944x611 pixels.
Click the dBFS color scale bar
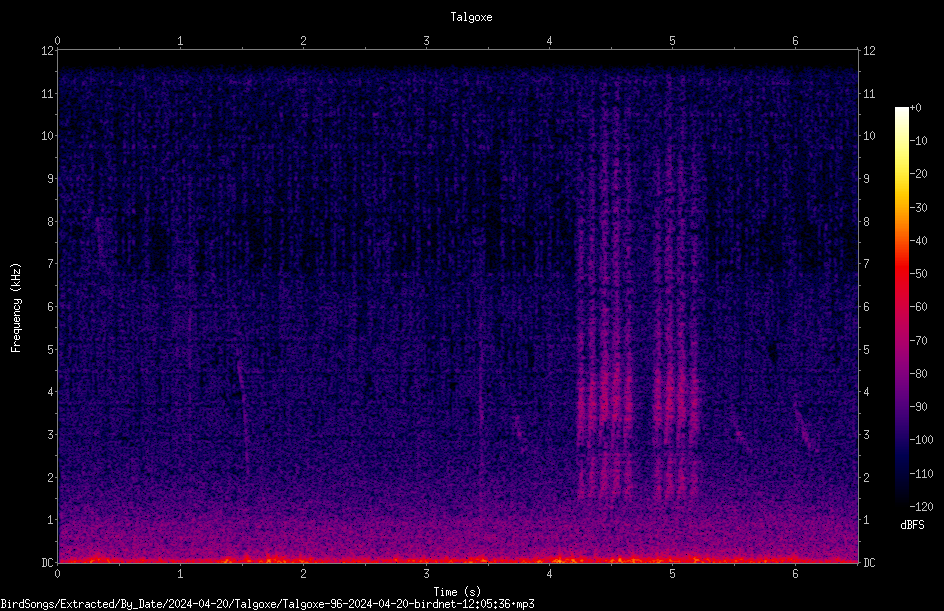[x=901, y=307]
